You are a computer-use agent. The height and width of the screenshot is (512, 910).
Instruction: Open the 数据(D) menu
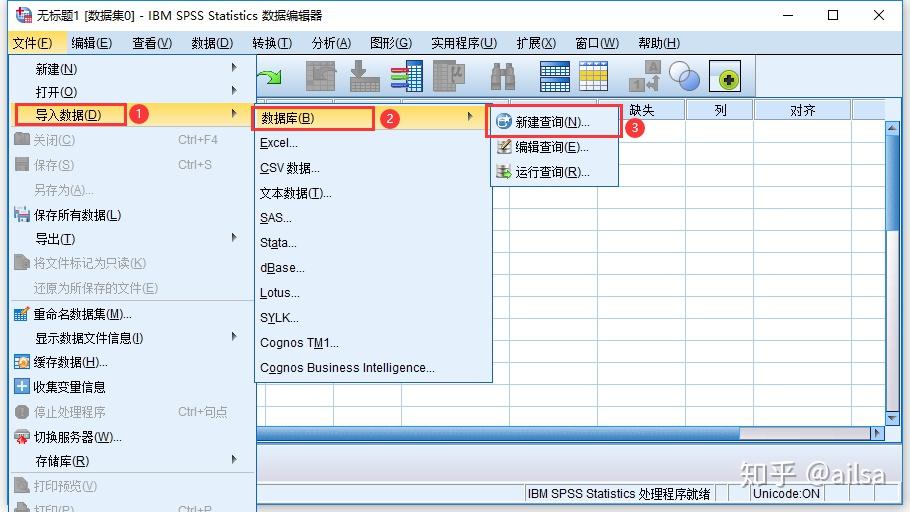(212, 43)
